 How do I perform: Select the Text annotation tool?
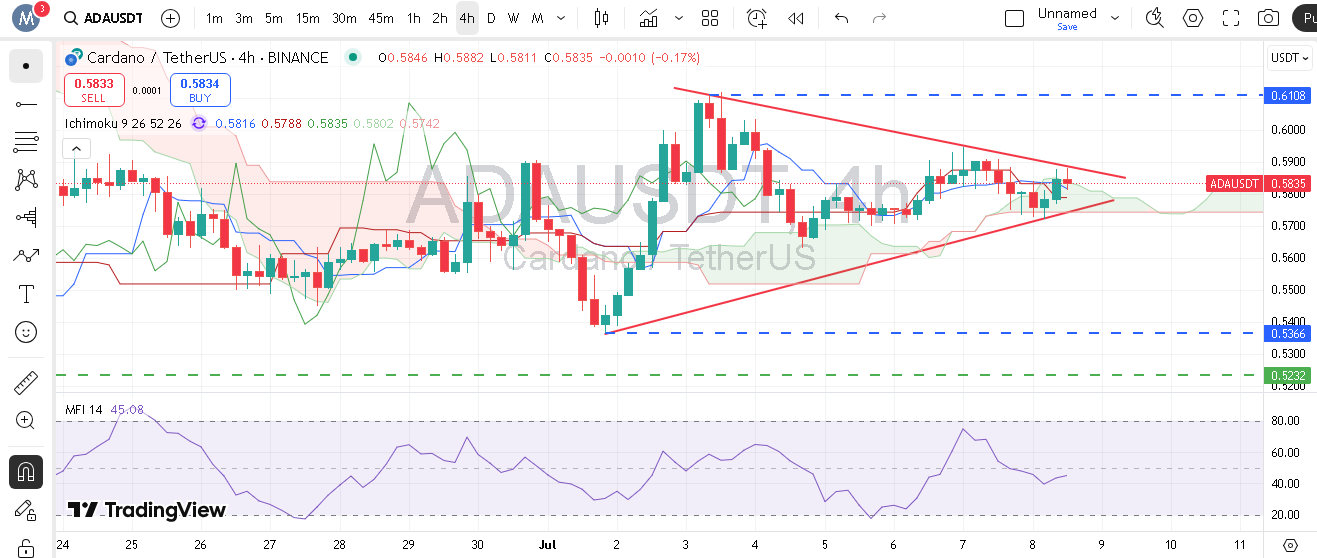click(x=26, y=293)
